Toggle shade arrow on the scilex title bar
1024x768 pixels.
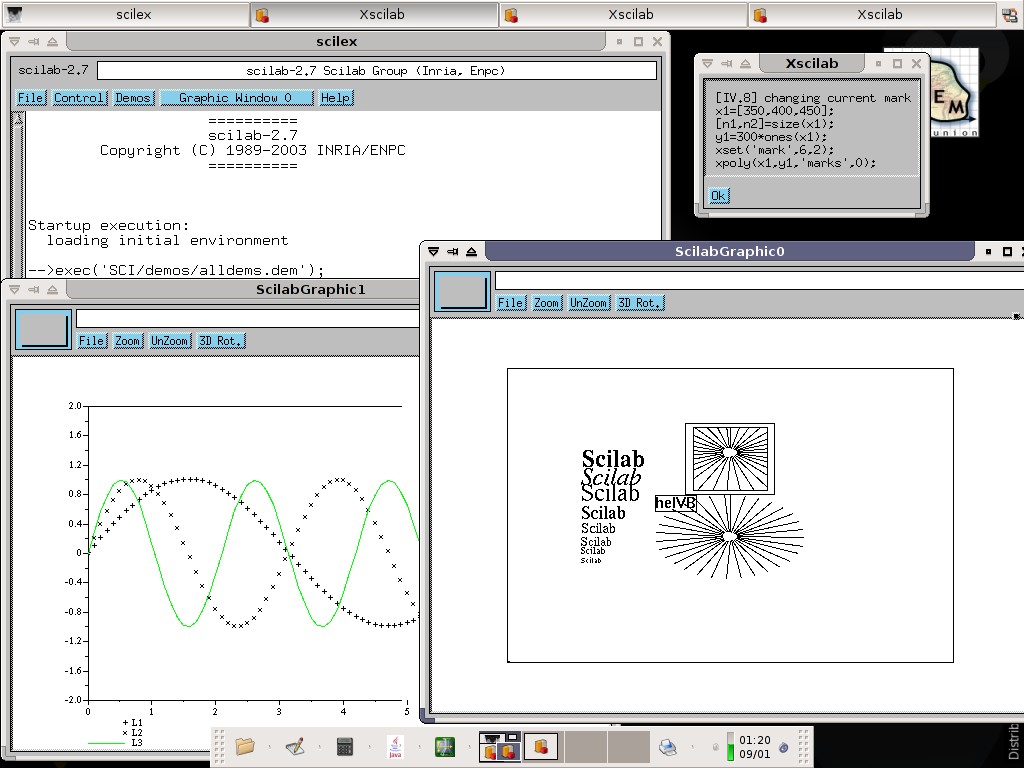tap(53, 41)
